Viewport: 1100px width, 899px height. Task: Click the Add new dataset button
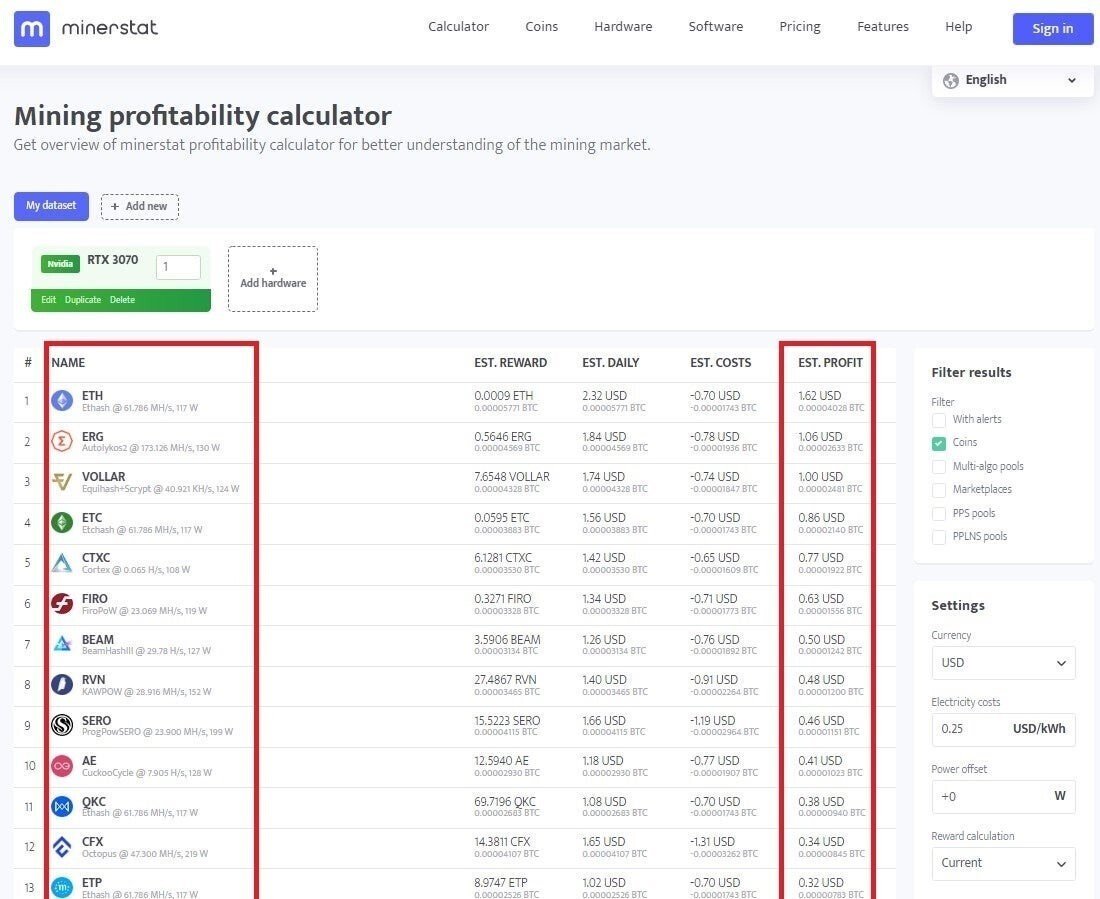pyautogui.click(x=140, y=206)
